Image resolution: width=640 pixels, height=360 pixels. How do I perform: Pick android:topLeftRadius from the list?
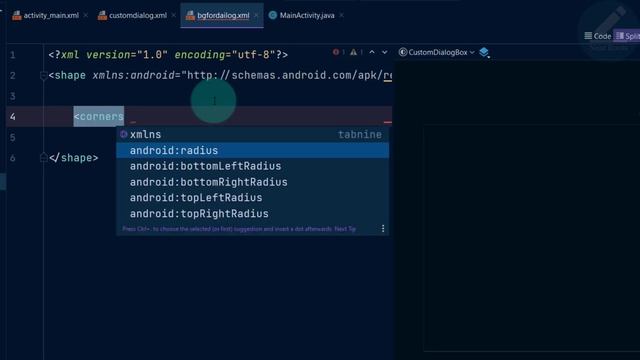pyautogui.click(x=253, y=198)
